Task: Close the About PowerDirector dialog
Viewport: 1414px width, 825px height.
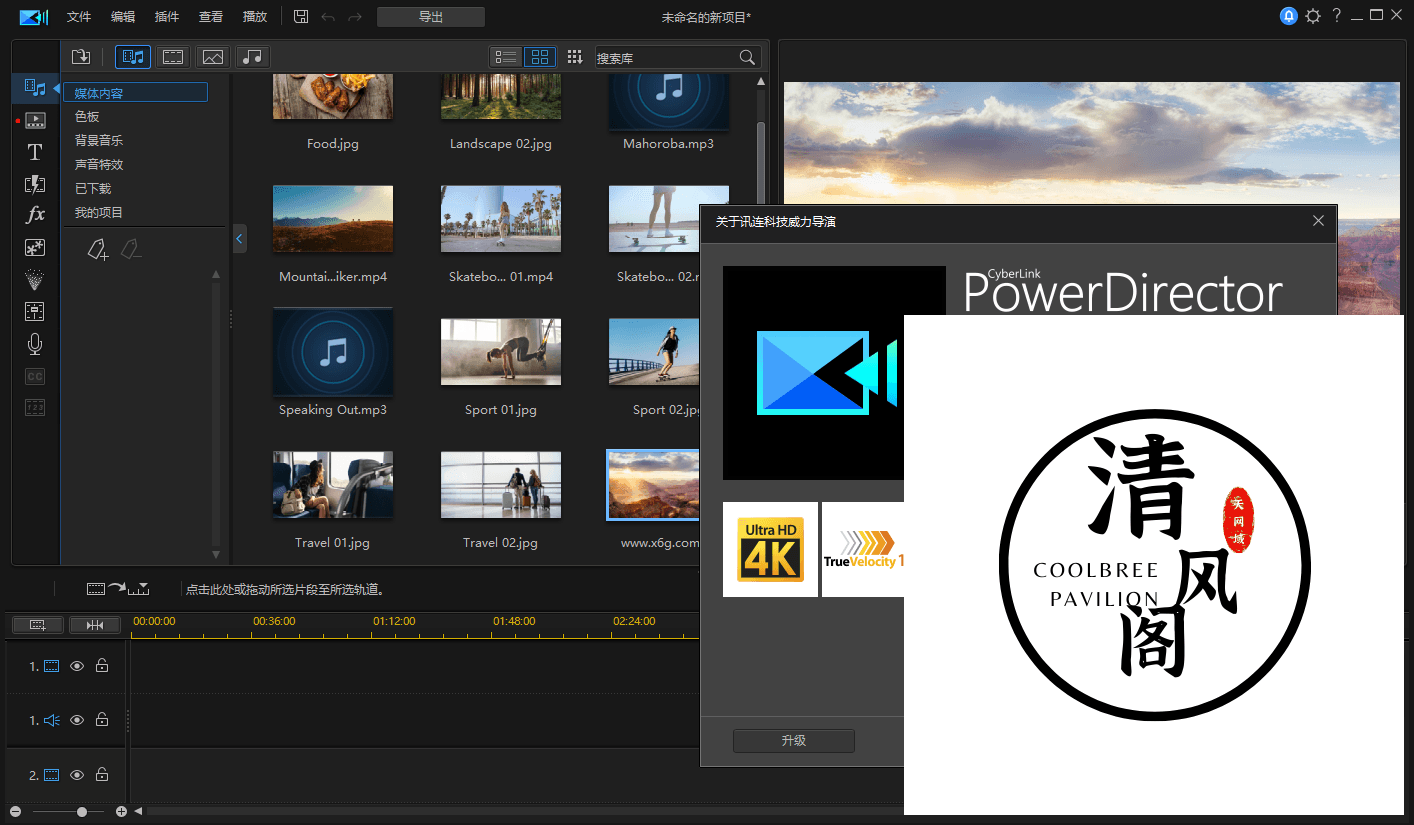Action: [x=1319, y=221]
